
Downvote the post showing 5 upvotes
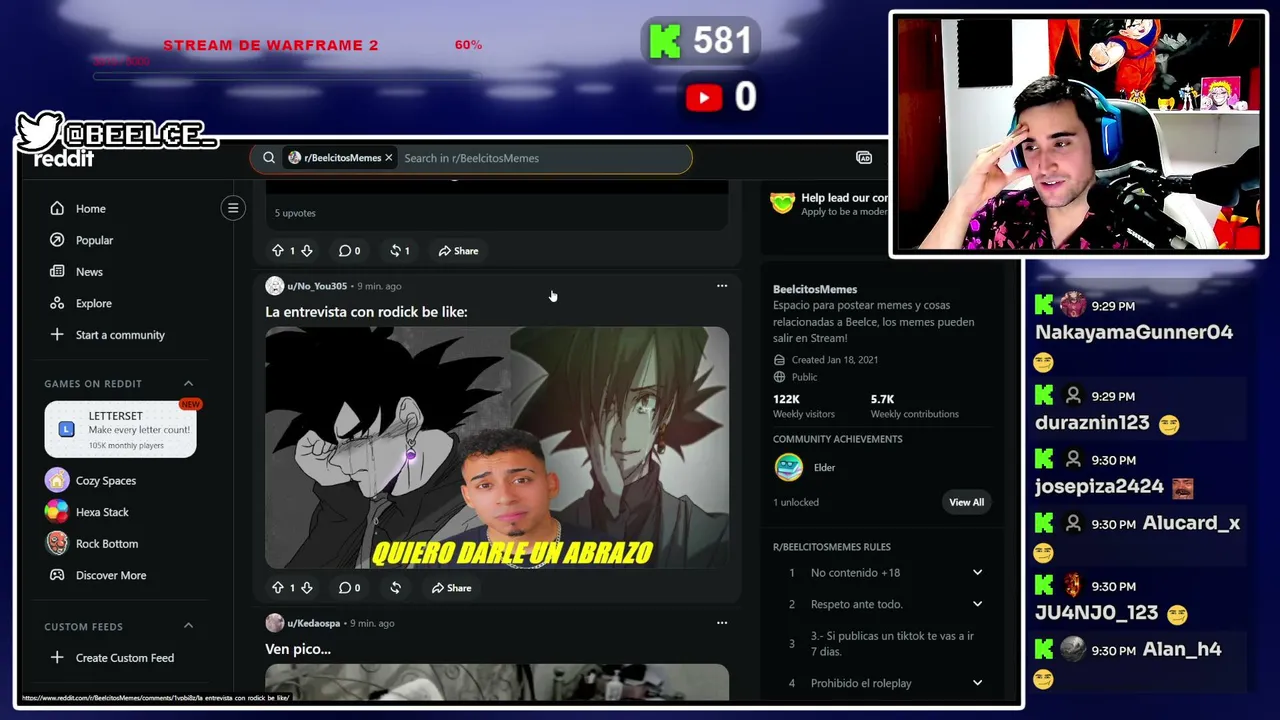307,251
